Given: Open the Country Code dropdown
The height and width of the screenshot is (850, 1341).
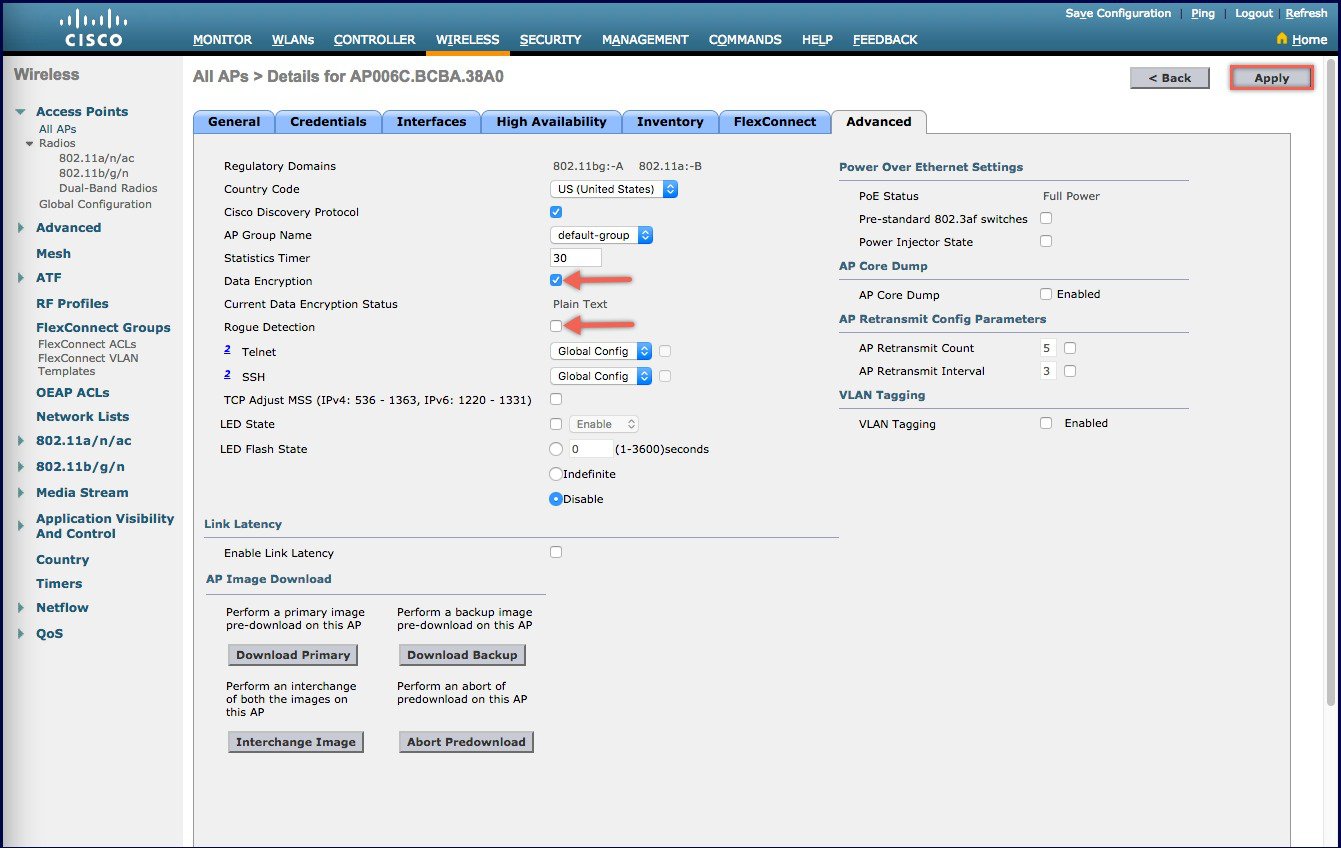Looking at the screenshot, I should 614,189.
